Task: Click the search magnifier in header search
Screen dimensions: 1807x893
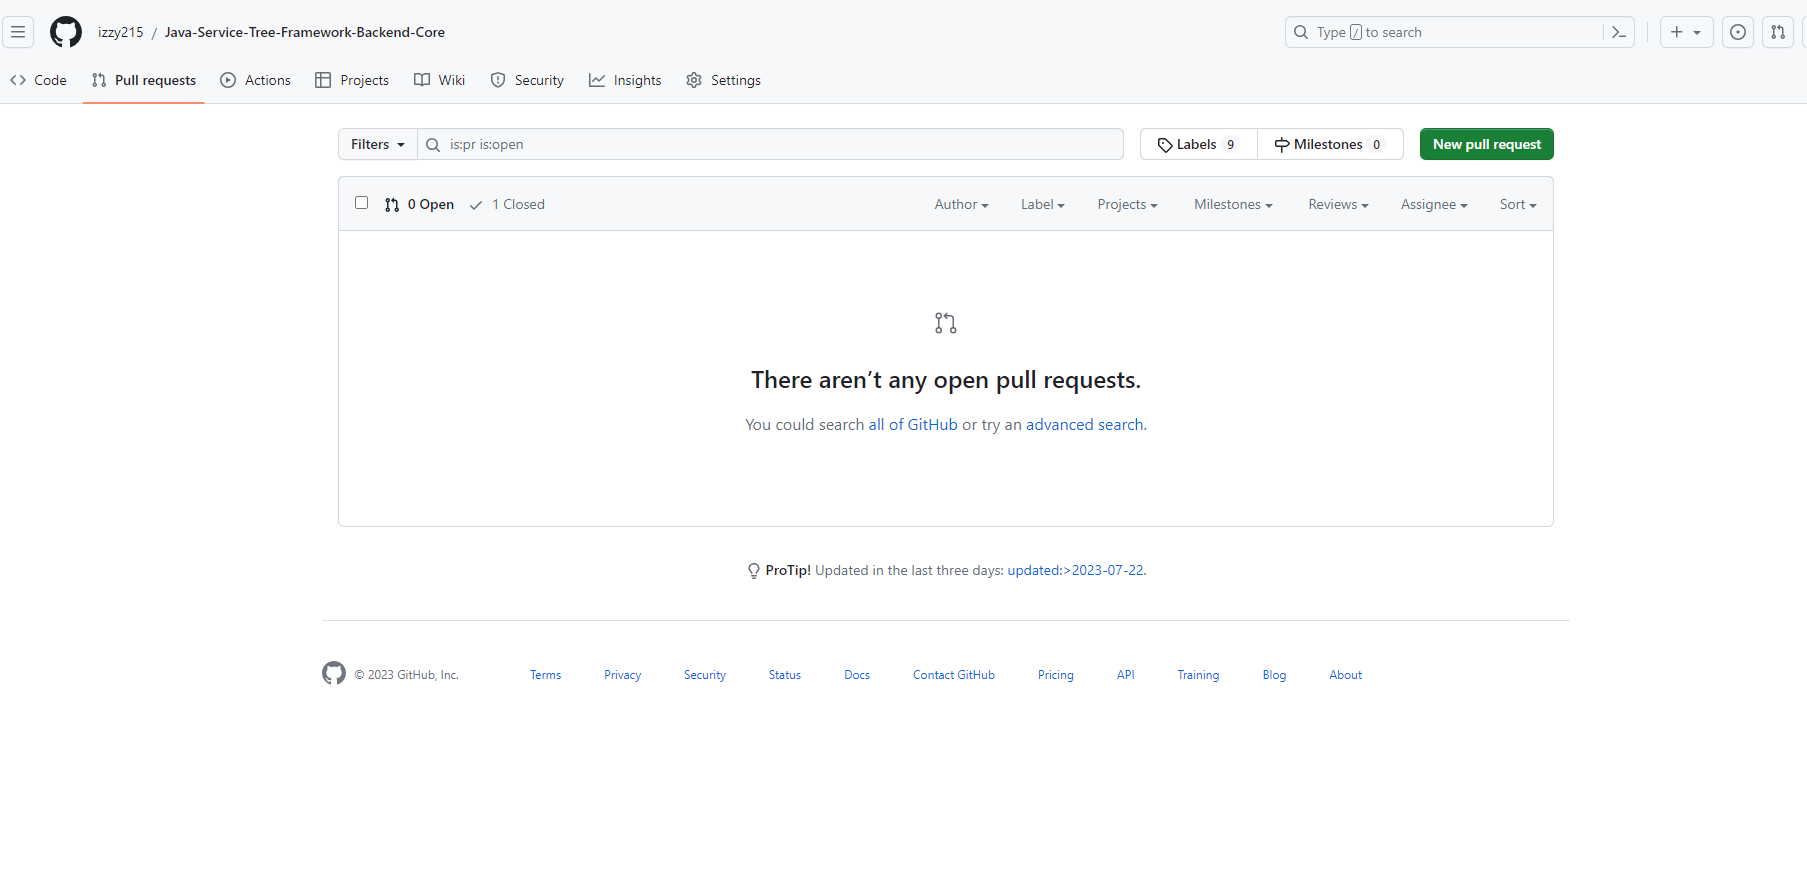Action: [1301, 32]
